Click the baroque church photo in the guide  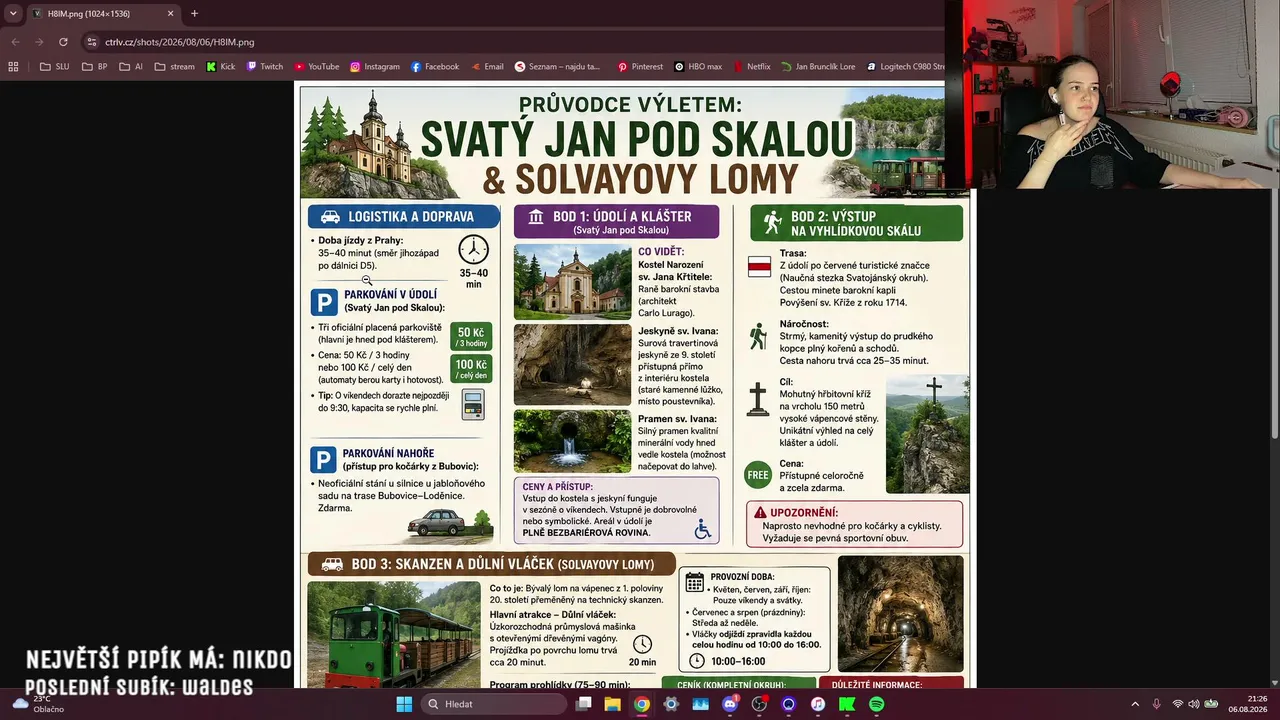[573, 282]
